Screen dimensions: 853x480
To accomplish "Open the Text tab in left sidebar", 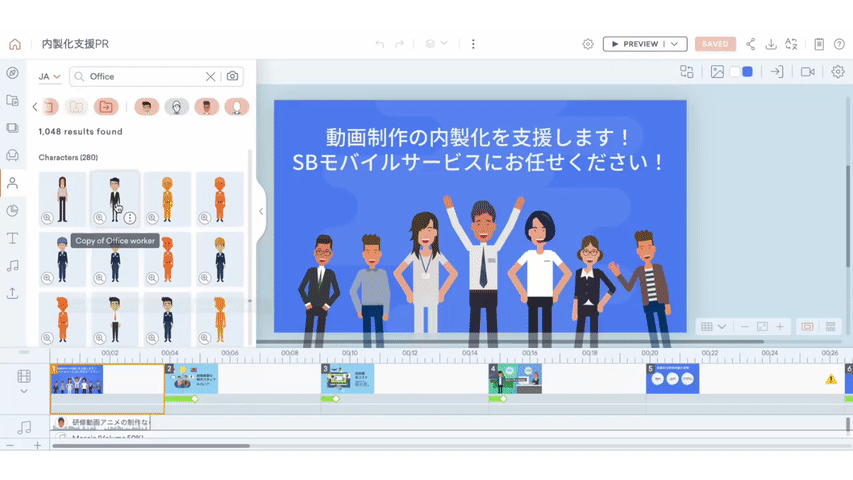I will tap(13, 239).
